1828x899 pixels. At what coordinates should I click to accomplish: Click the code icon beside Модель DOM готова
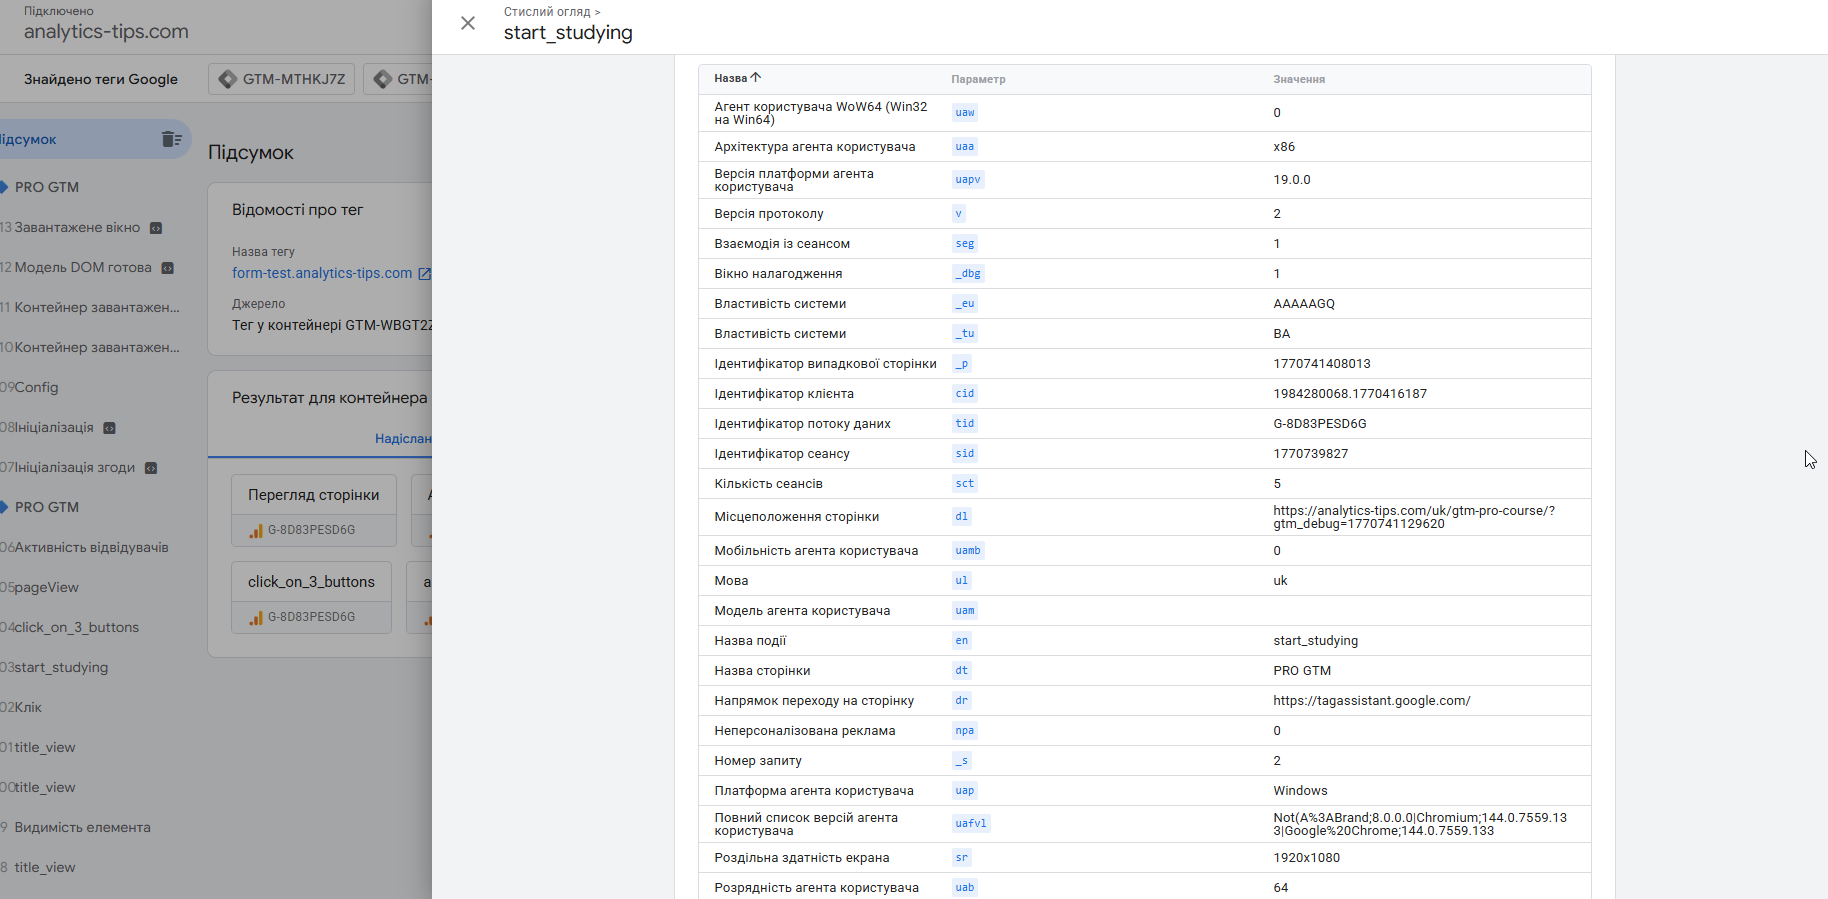168,268
